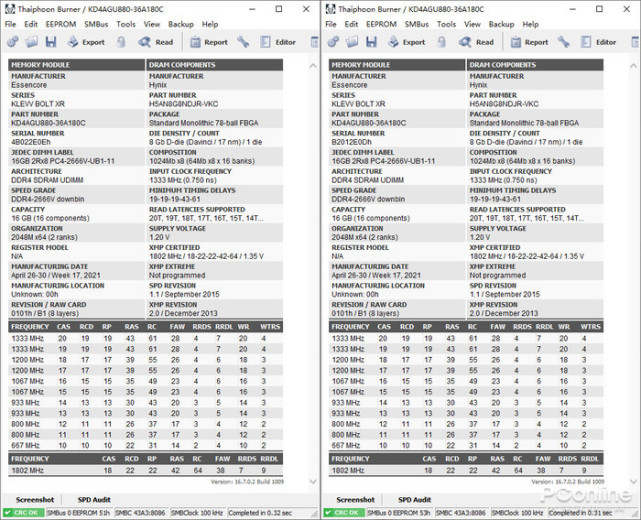The height and width of the screenshot is (520, 641).
Task: Click Read in the left window toolbar
Action: click(156, 42)
